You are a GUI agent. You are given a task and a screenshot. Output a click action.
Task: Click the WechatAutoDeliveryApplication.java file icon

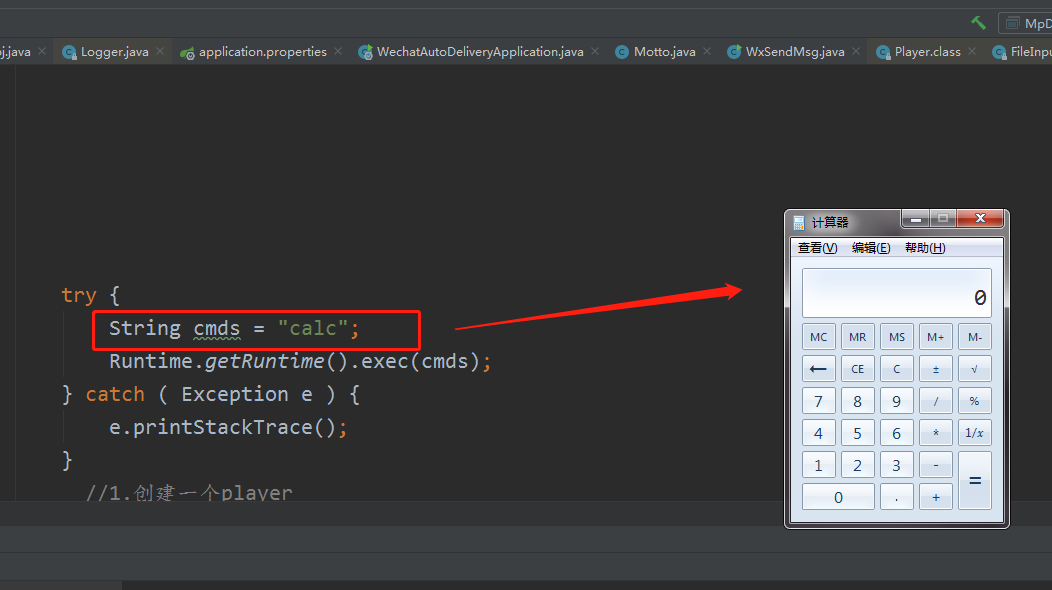[366, 52]
